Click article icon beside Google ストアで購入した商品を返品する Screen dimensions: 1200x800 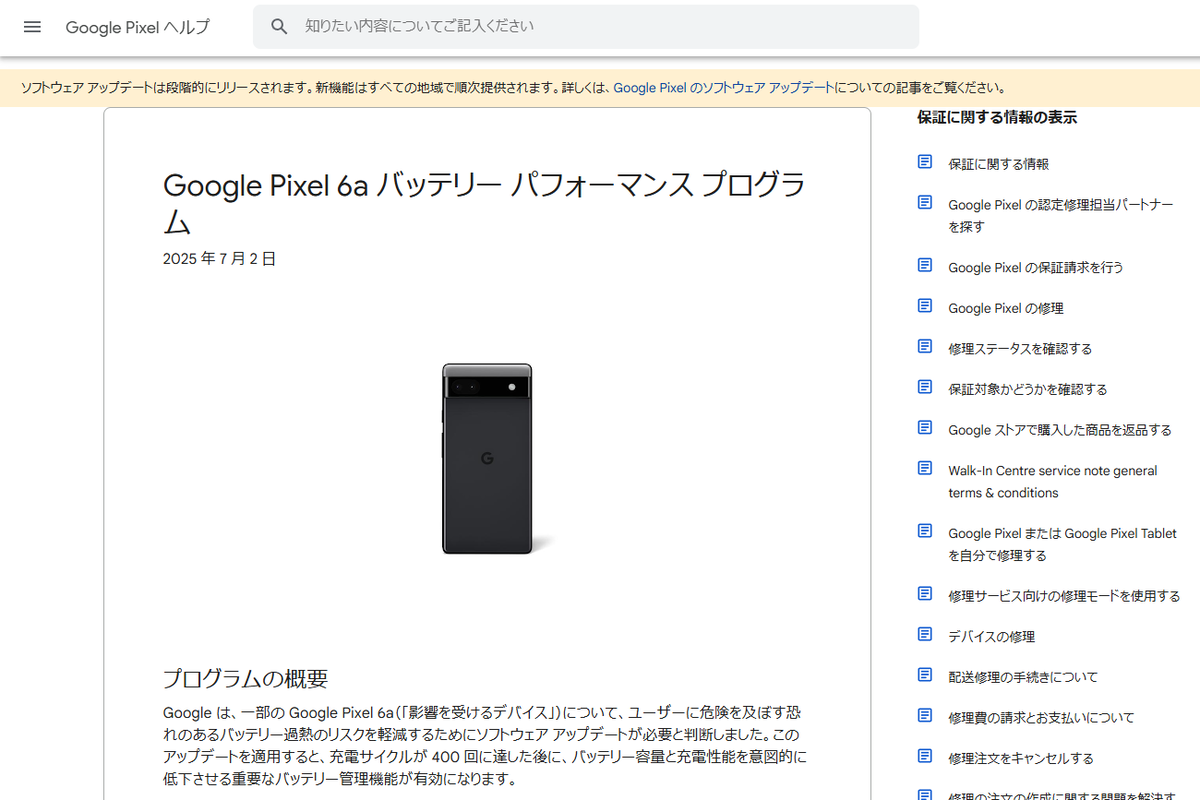pos(925,428)
